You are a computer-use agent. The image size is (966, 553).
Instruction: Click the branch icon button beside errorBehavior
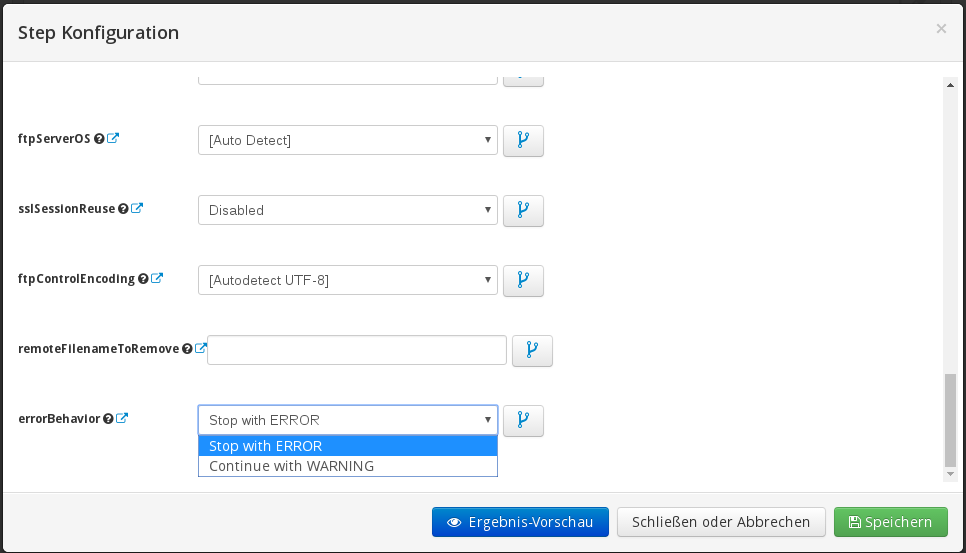[522, 421]
